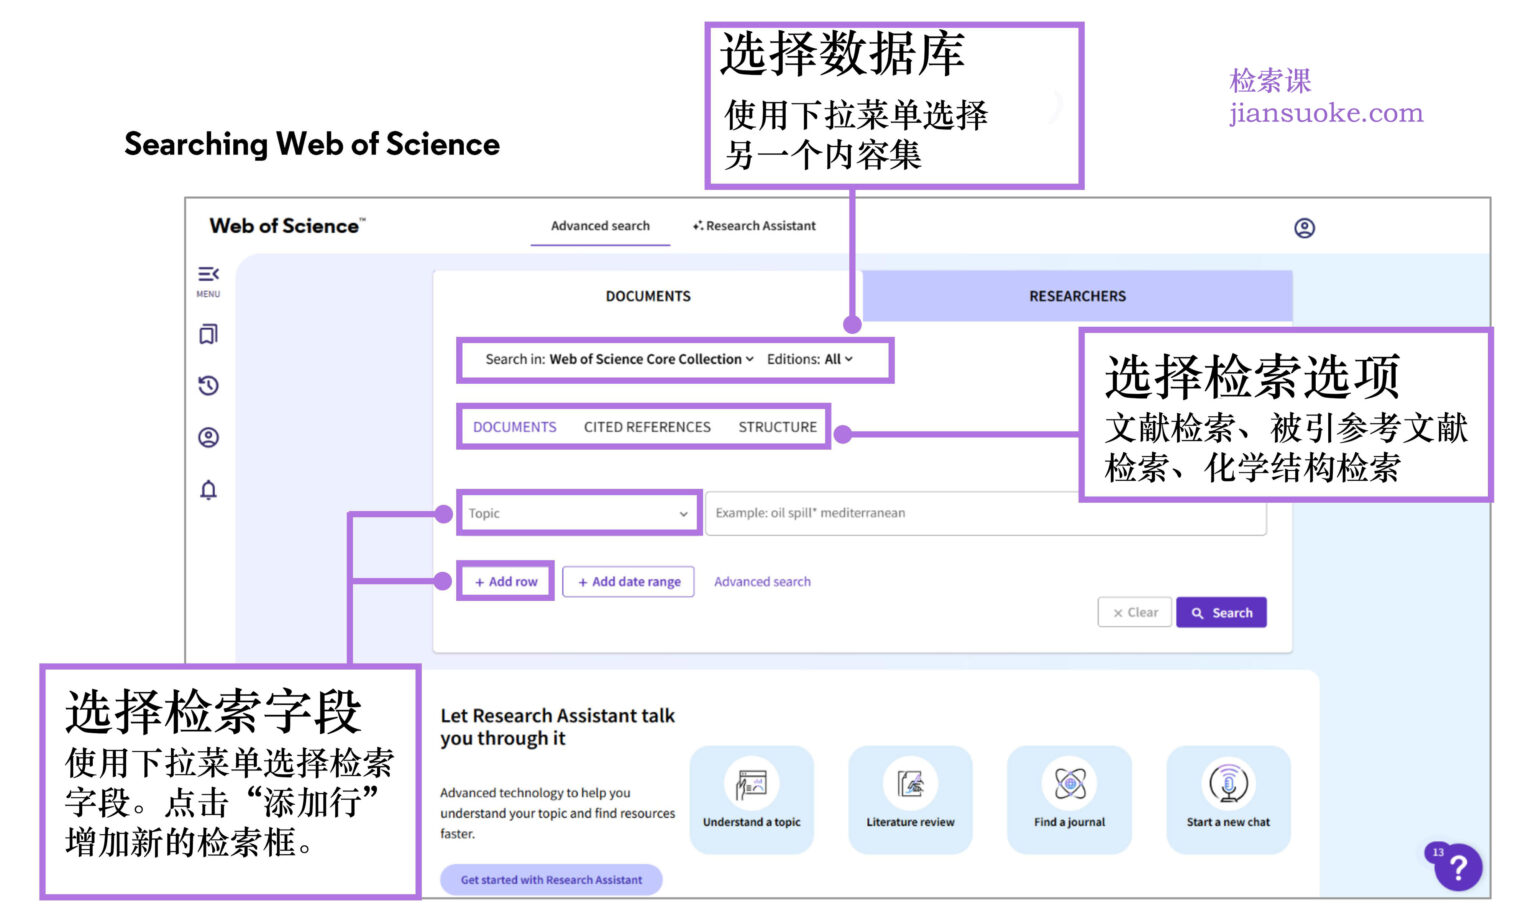Open the Web of Science Core Collection dropdown

tap(648, 359)
